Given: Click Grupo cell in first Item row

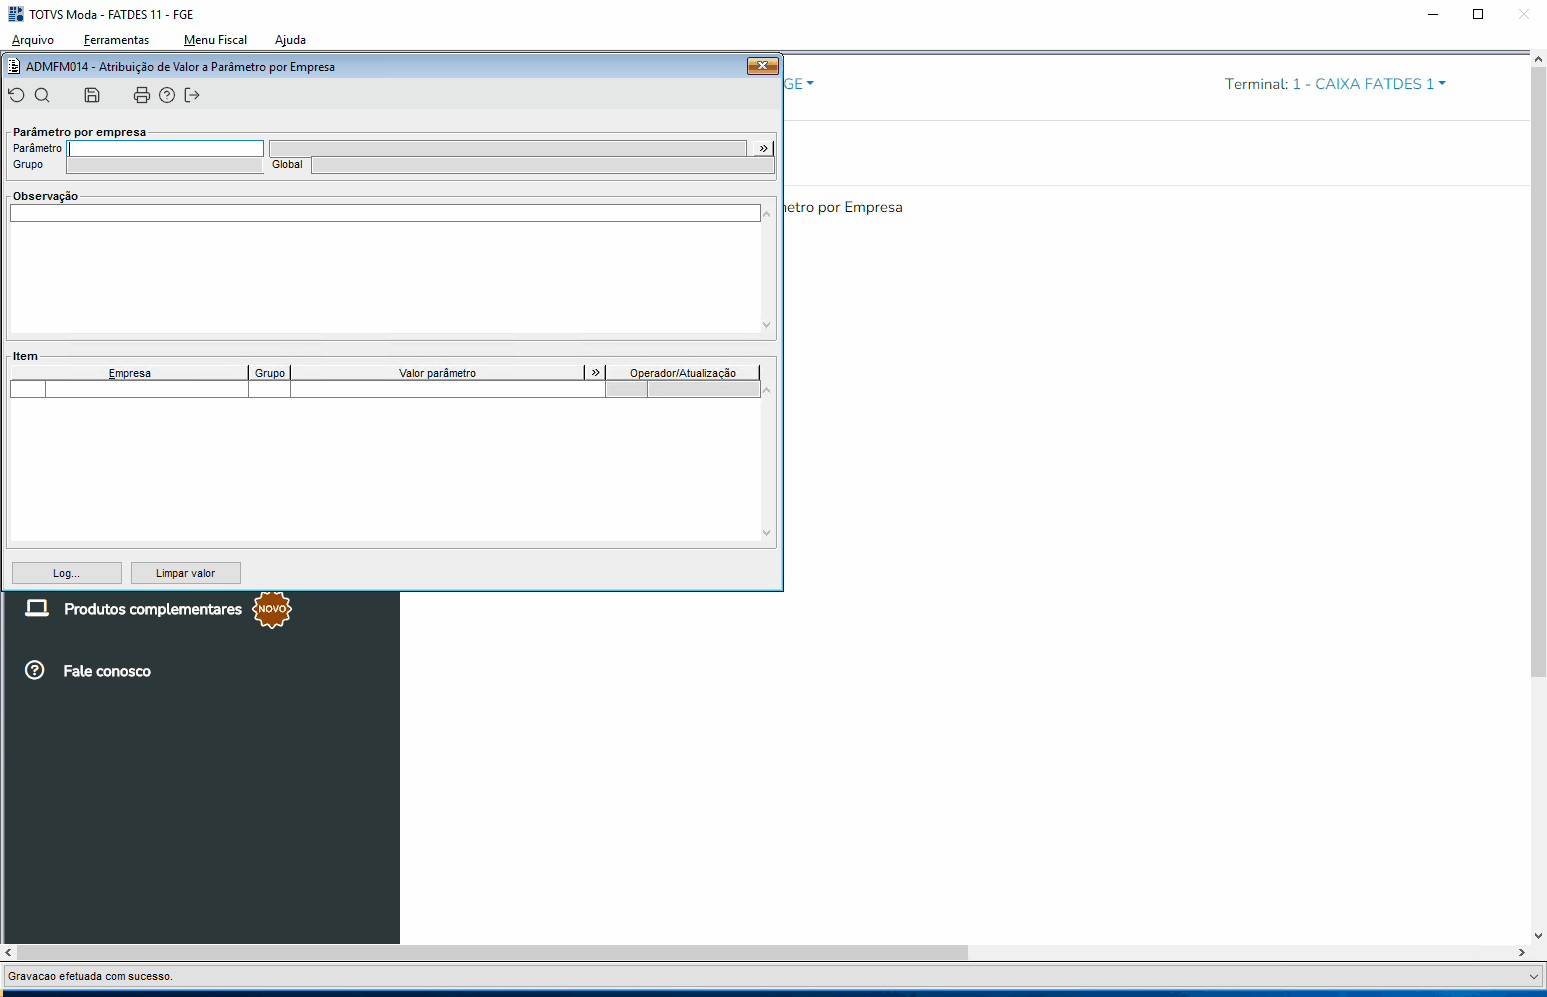Looking at the screenshot, I should [269, 389].
